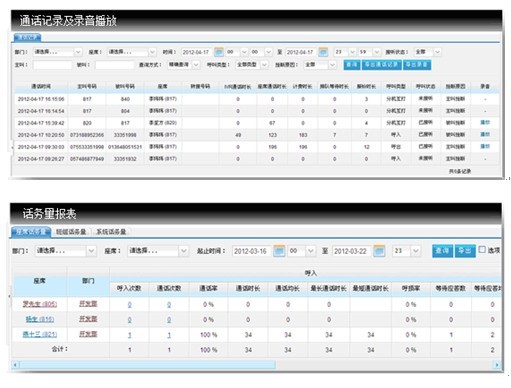Viewport: 511px width, 388px height.
Task: Open calendar icon next to 2012-03-22
Action: (x=379, y=251)
